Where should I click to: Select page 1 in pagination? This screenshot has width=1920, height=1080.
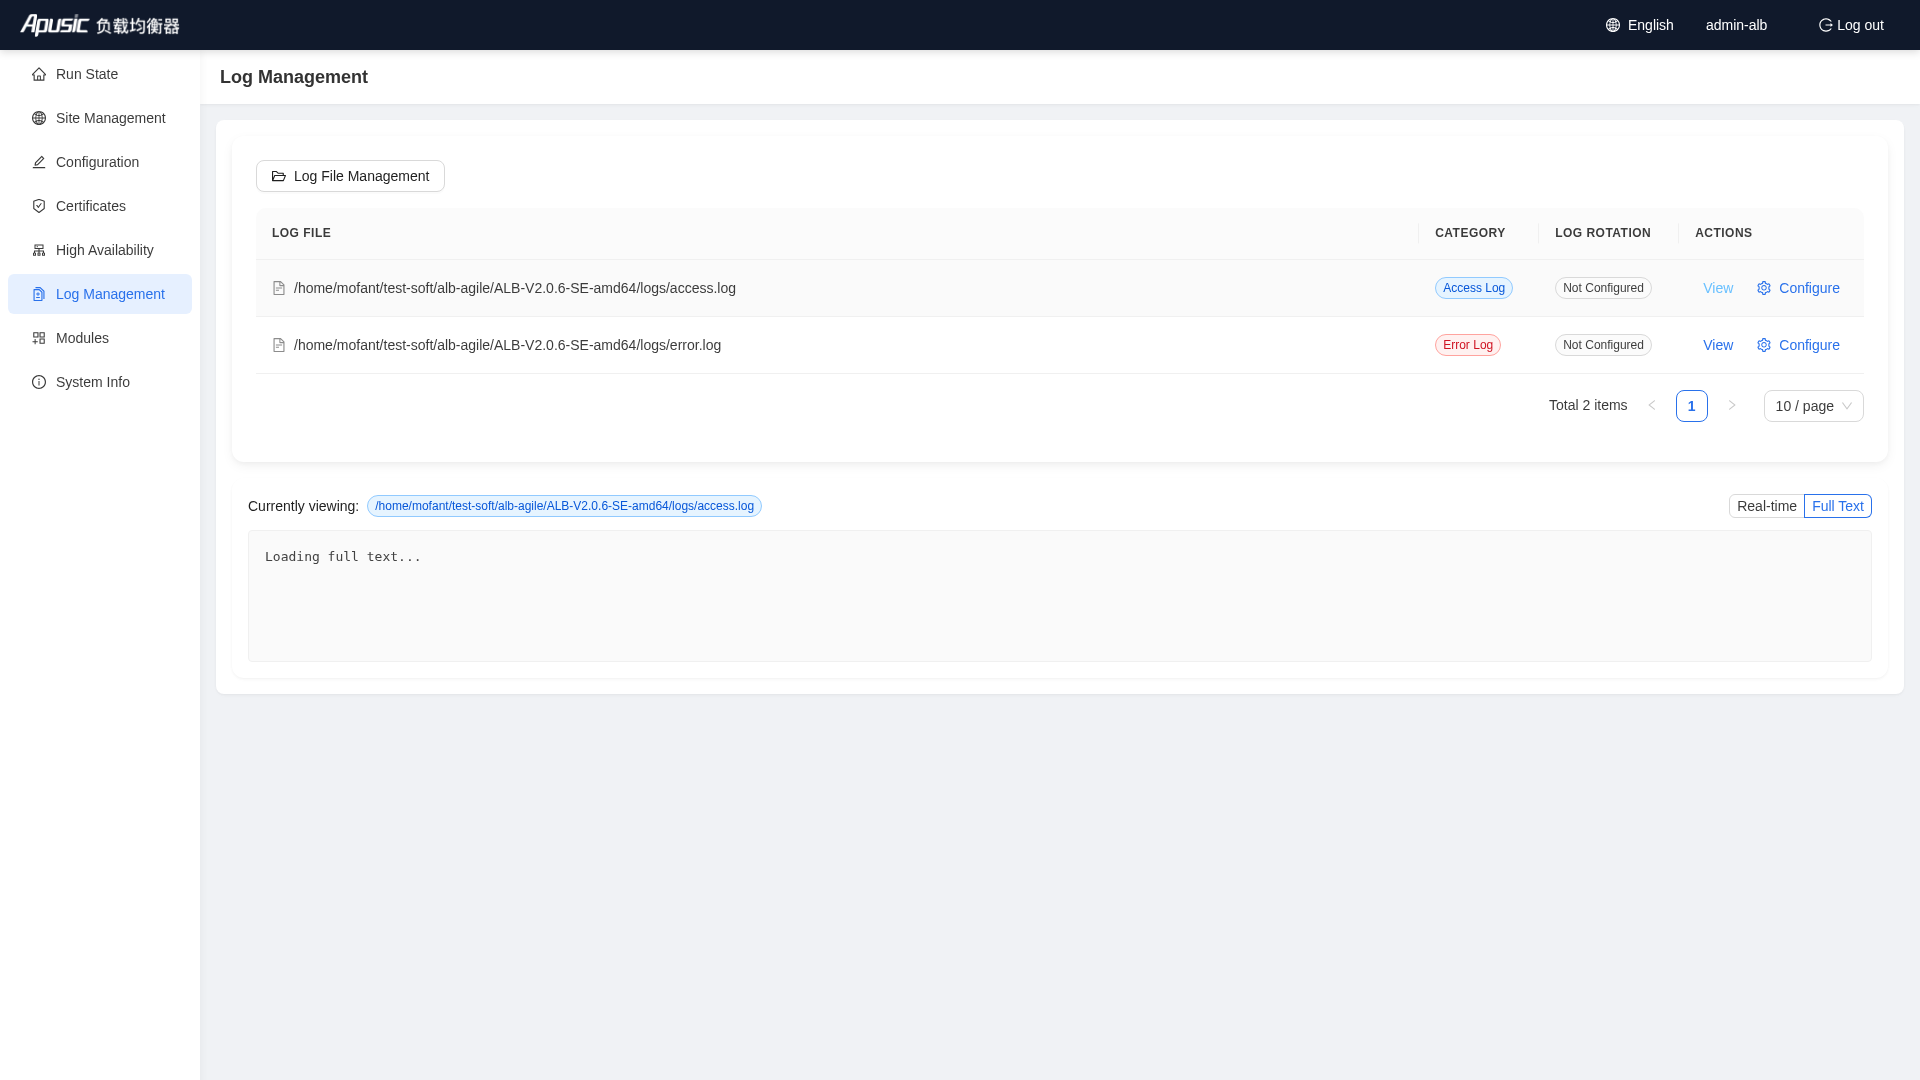pos(1692,406)
